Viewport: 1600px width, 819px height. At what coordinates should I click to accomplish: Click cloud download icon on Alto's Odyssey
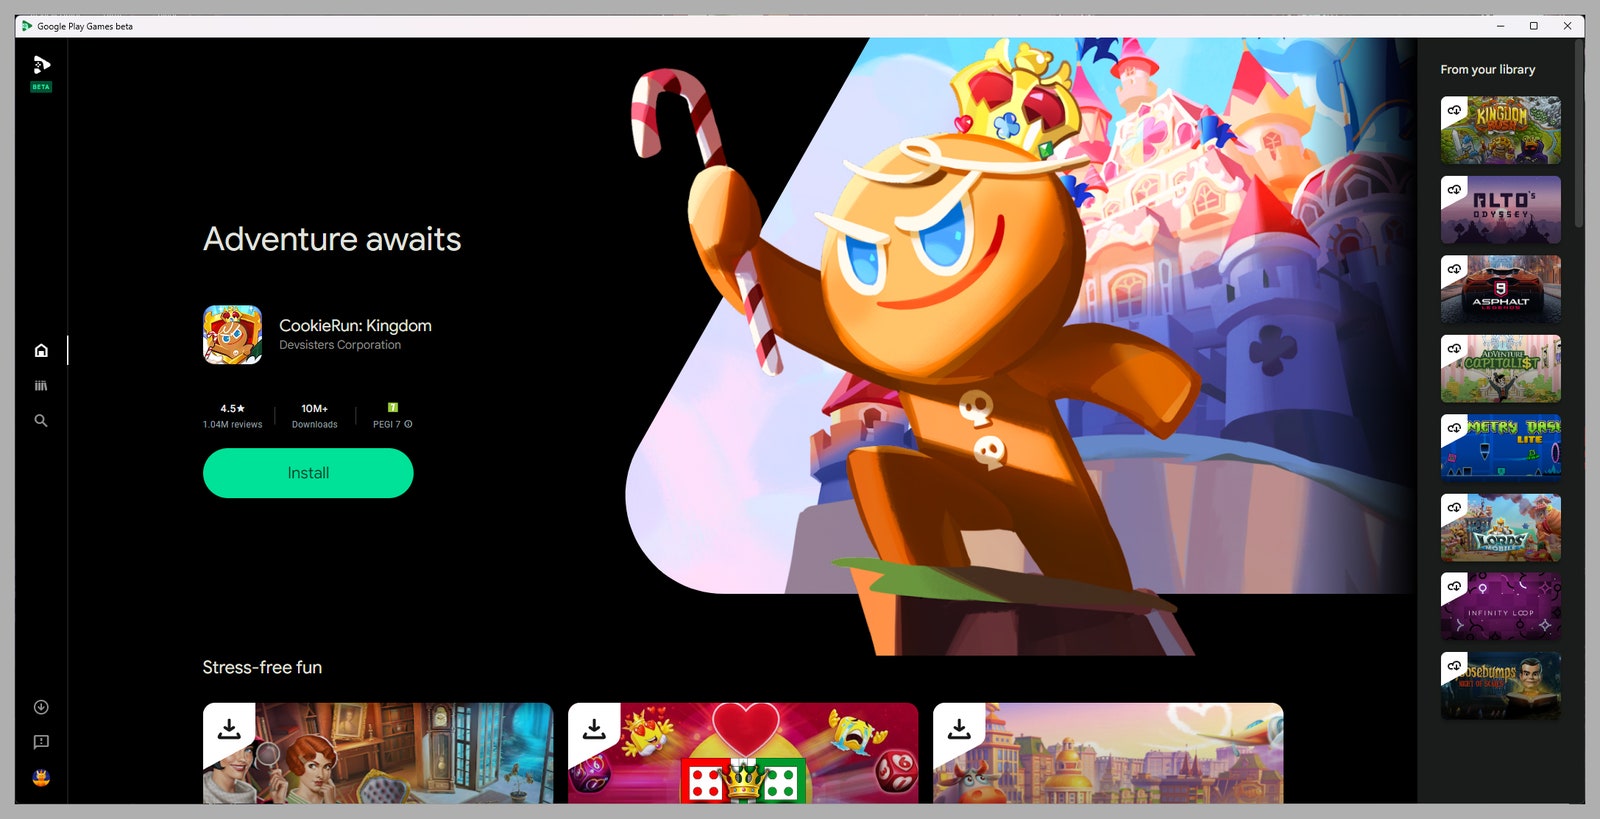click(x=1454, y=190)
